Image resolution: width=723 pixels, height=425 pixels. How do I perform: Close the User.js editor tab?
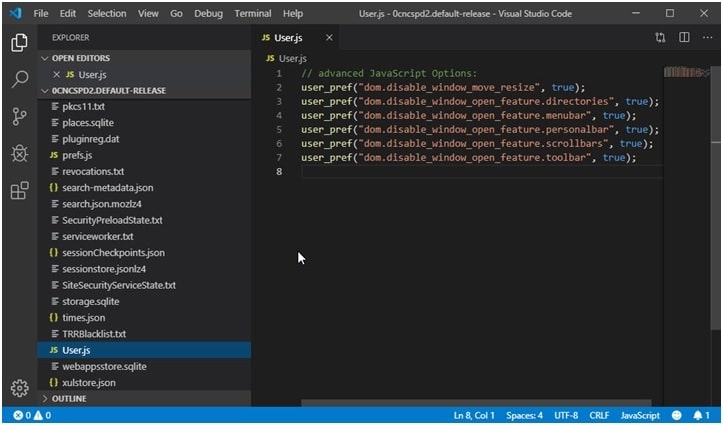[329, 38]
